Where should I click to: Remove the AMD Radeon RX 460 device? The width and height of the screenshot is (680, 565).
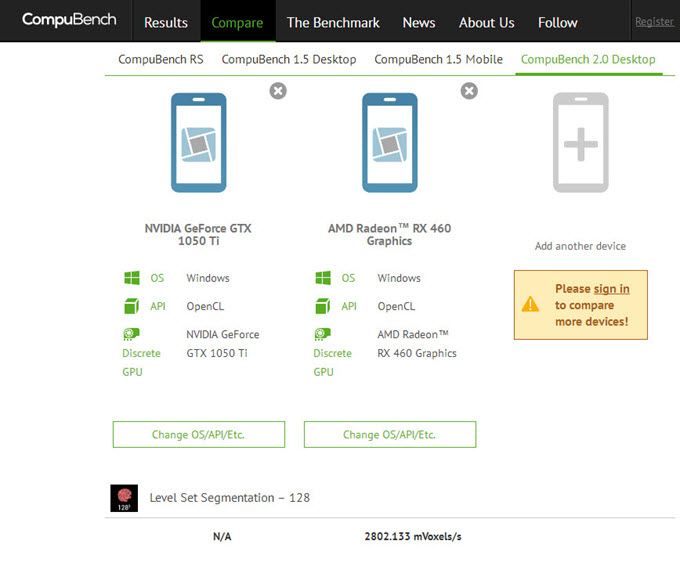(x=469, y=91)
